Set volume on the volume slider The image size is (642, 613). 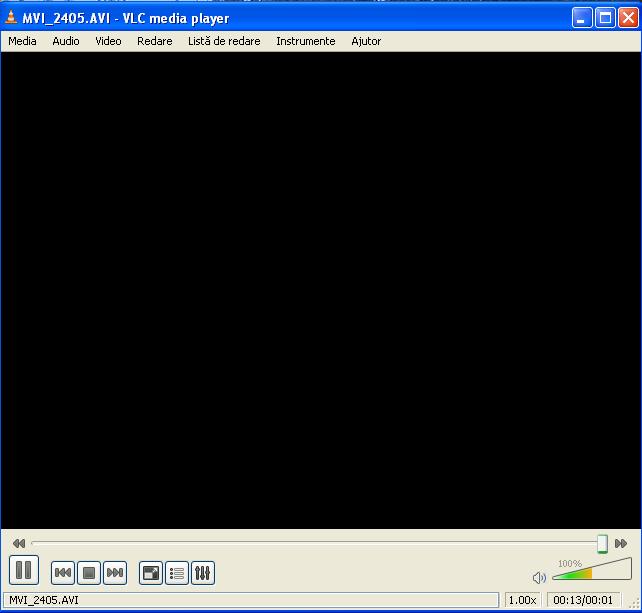[x=592, y=569]
